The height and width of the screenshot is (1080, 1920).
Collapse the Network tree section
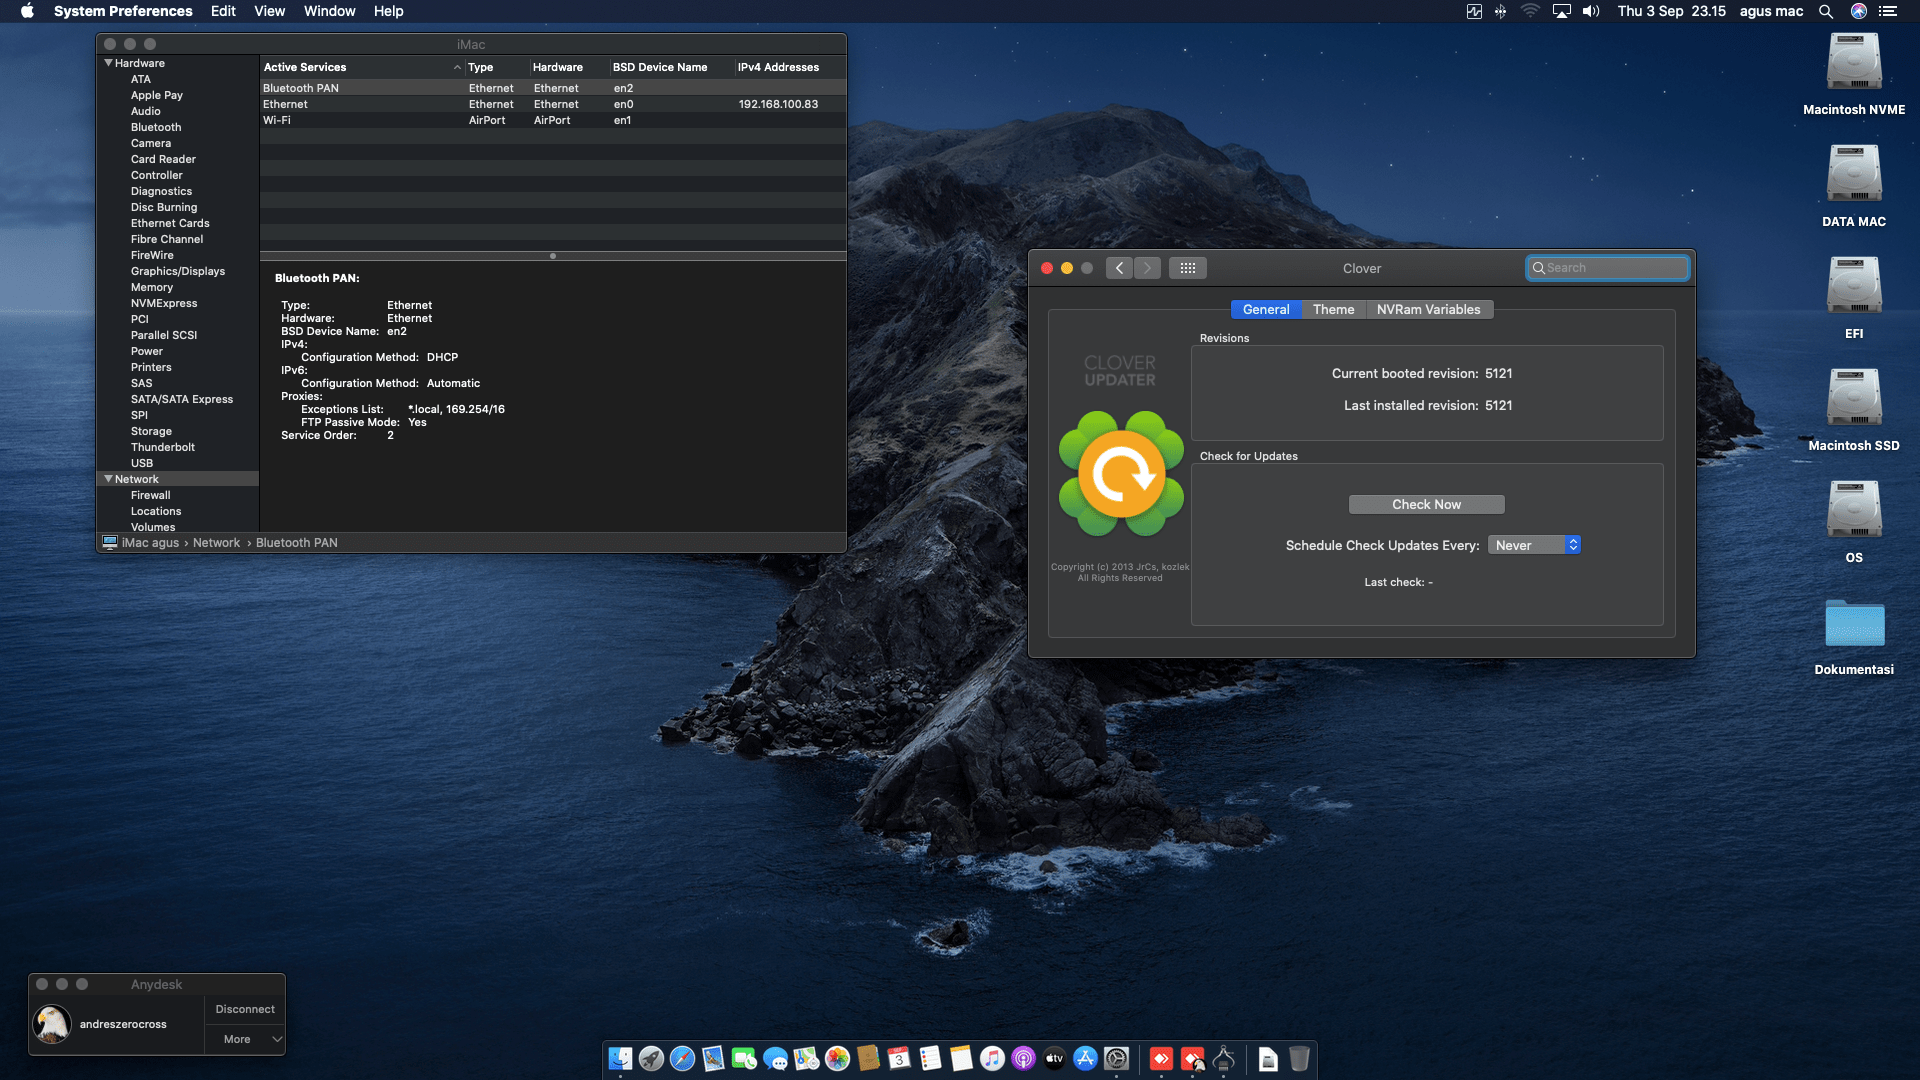pyautogui.click(x=108, y=479)
